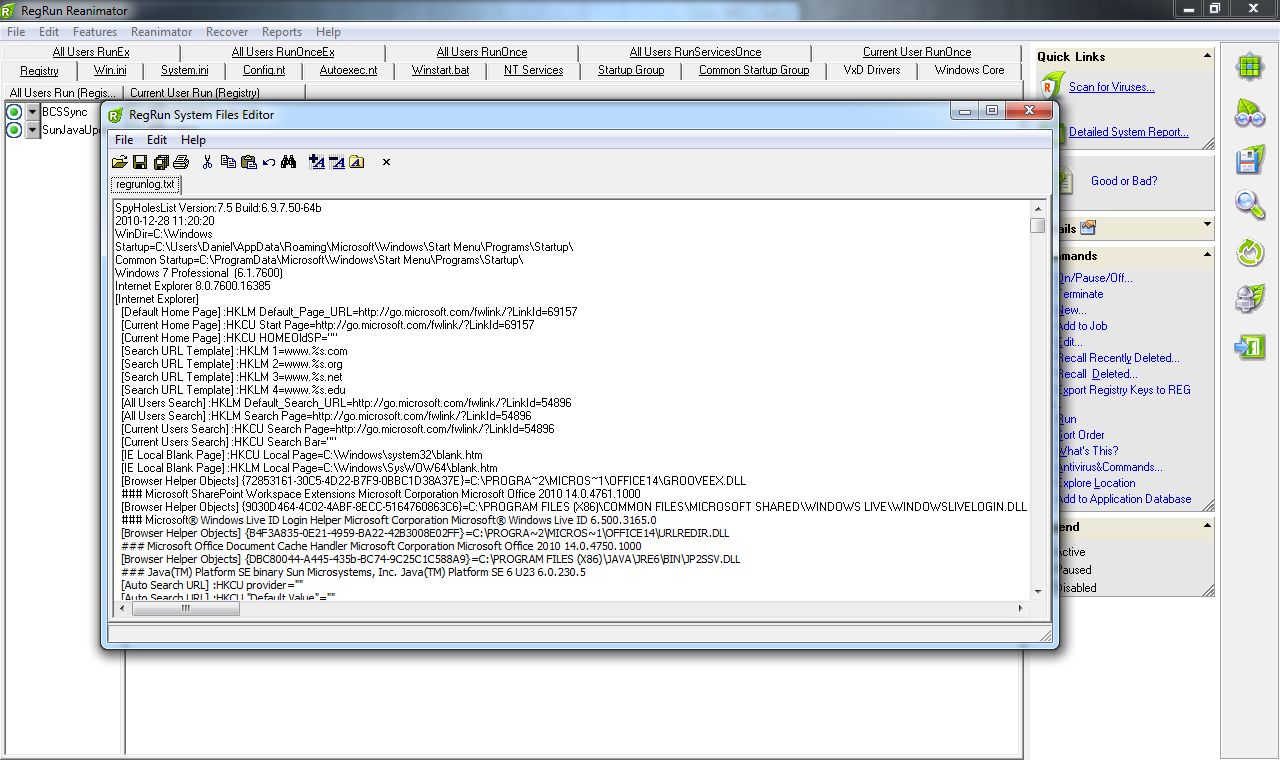Toggle the green status indicator for SunJavaUpdate

point(14,130)
